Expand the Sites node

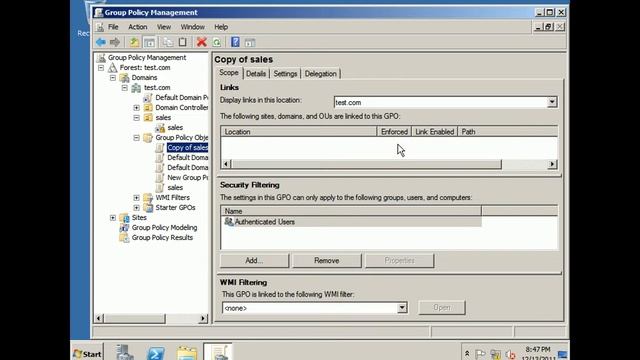coord(113,218)
